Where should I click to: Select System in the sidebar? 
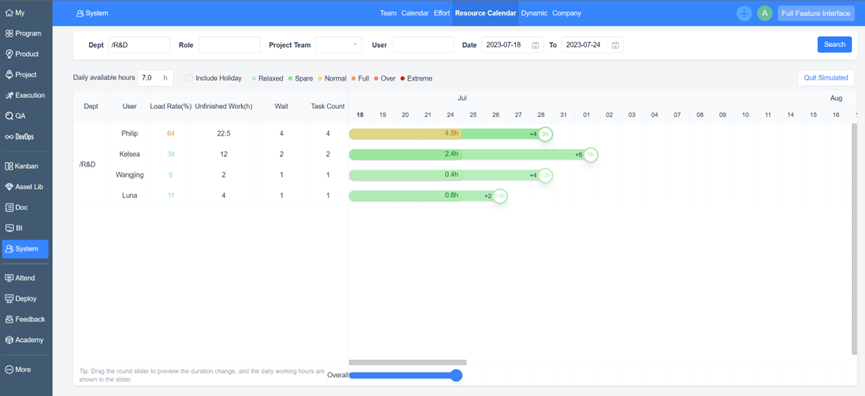coord(25,249)
